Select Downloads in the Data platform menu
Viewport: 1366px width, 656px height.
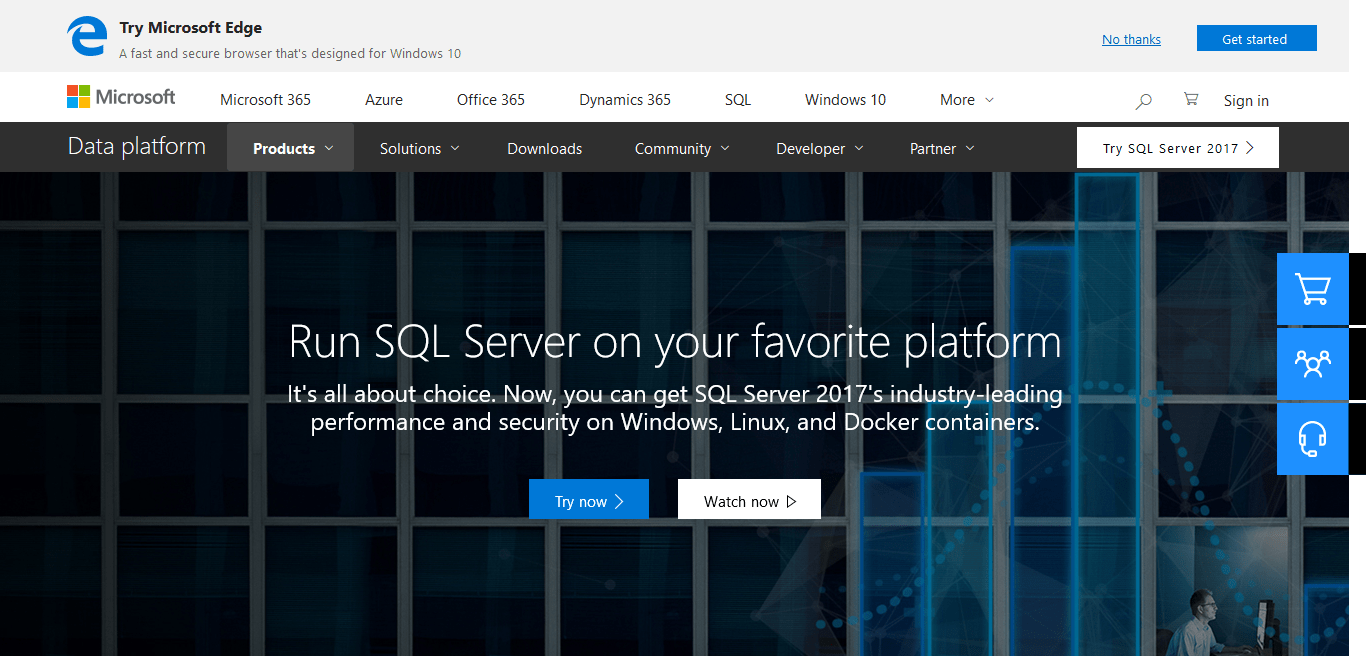[x=544, y=147]
